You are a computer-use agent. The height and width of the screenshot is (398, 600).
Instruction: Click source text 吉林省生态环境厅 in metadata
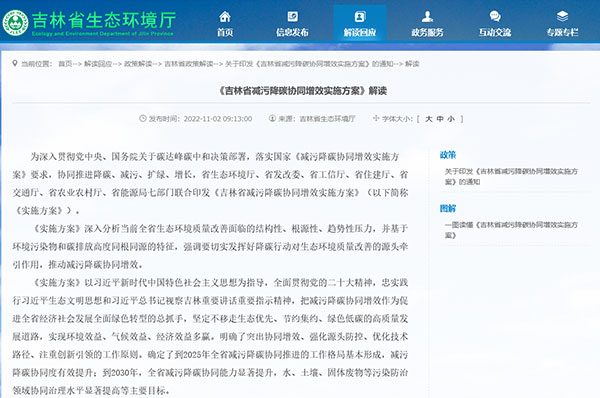[327, 119]
